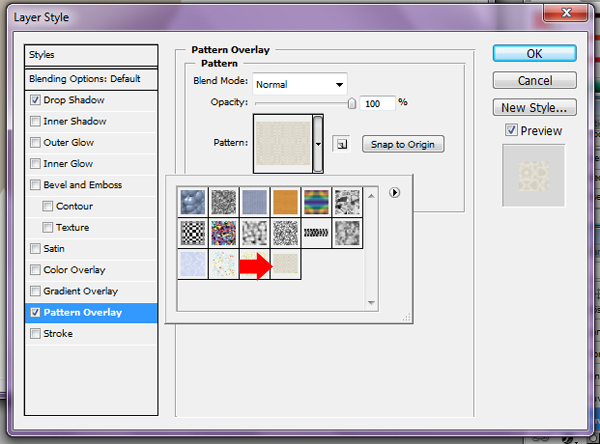This screenshot has height=444, width=600.
Task: Click the Opacity slider handle
Action: click(351, 102)
